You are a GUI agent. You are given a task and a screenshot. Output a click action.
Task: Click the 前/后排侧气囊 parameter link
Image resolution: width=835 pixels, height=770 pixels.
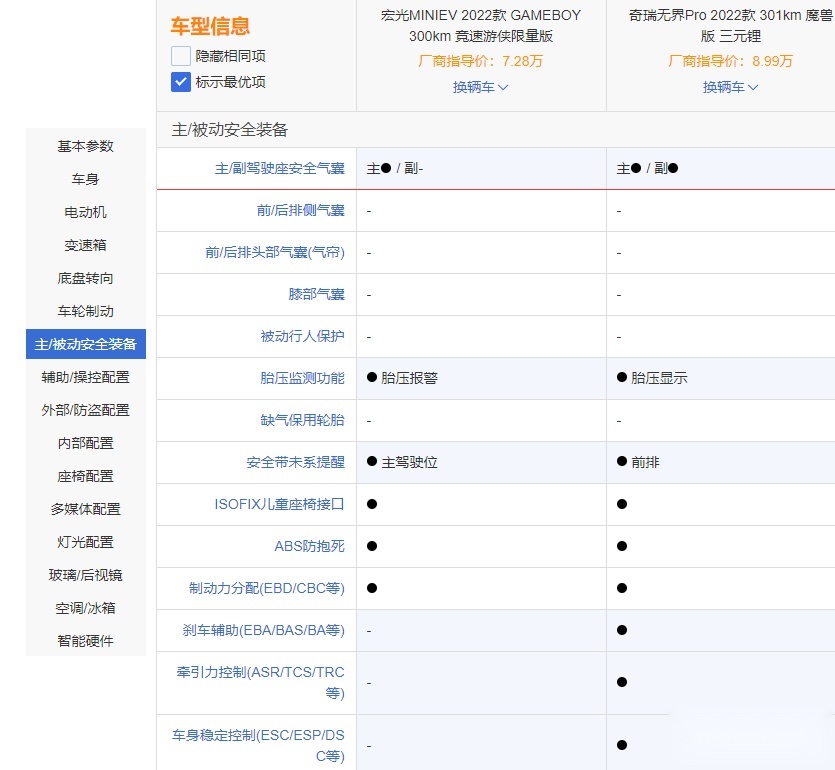click(301, 211)
